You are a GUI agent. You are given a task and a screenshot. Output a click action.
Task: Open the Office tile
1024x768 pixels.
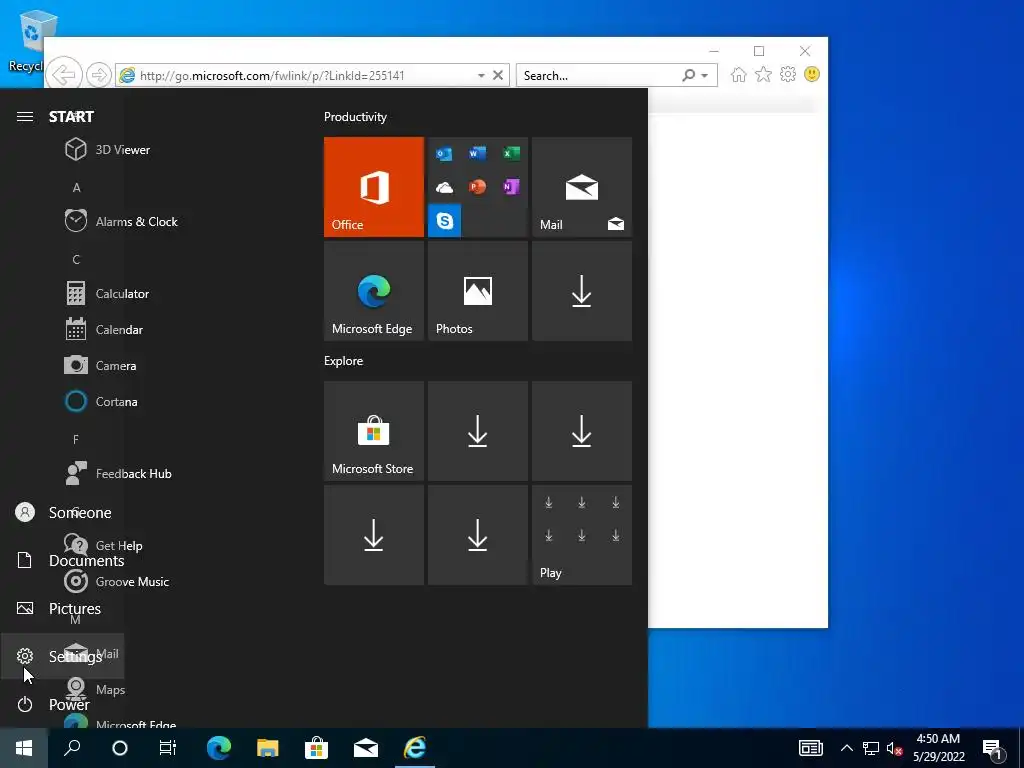[x=374, y=187]
